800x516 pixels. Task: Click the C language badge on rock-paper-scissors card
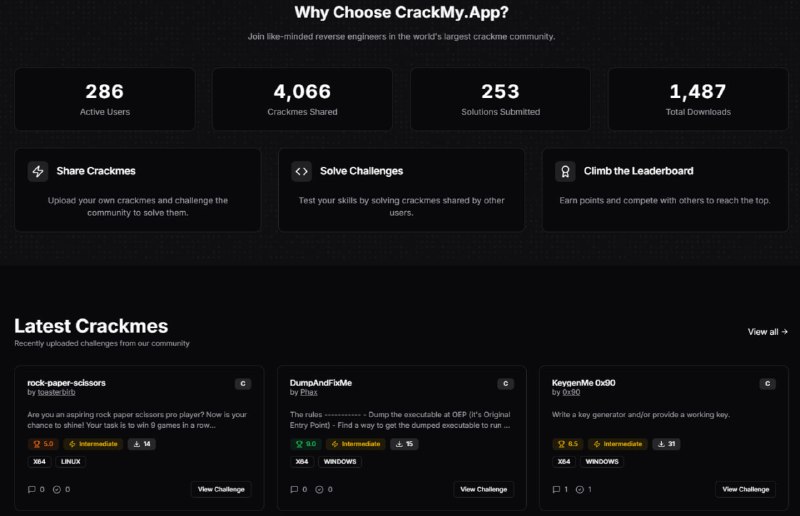coord(243,384)
